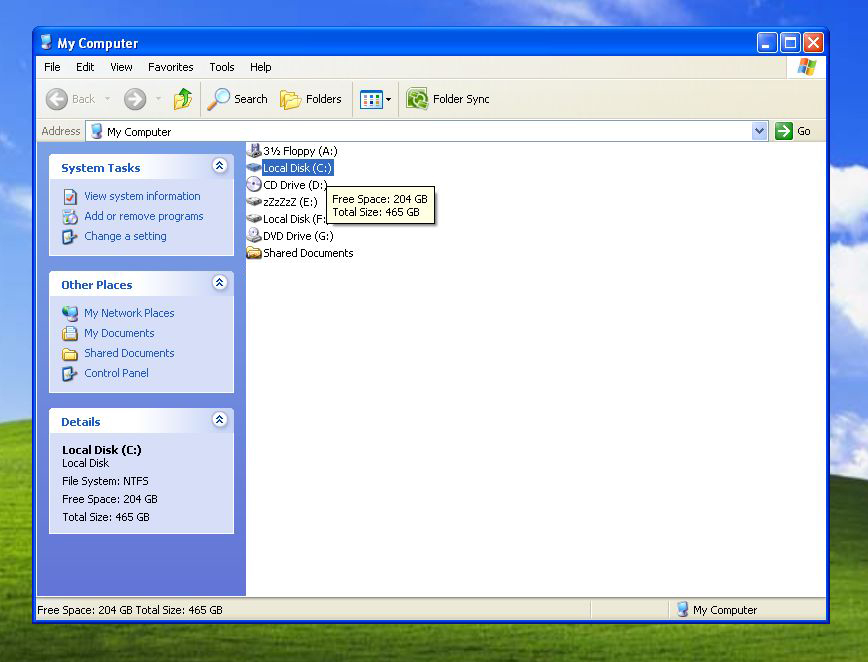
Task: Close the My Computer window
Action: pyautogui.click(x=814, y=43)
